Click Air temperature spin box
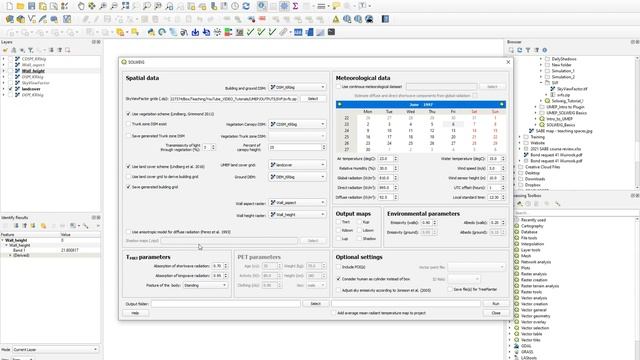Image resolution: width=640 pixels, height=360 pixels. point(388,158)
